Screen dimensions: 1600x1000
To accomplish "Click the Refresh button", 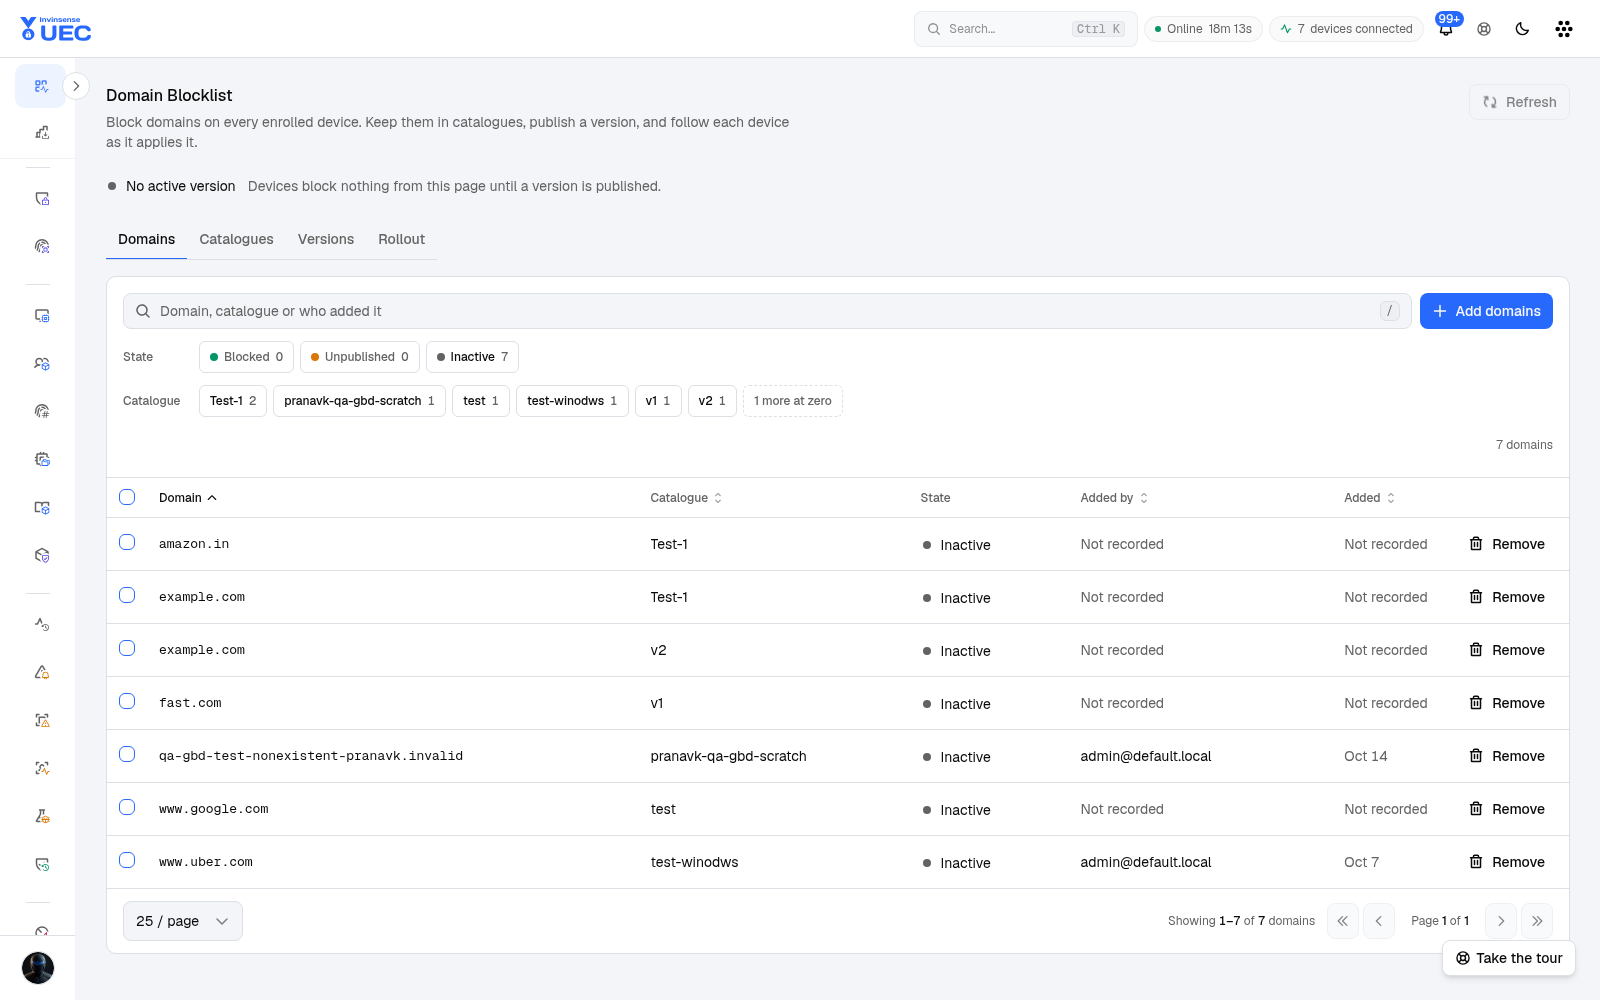I will pyautogui.click(x=1519, y=102).
